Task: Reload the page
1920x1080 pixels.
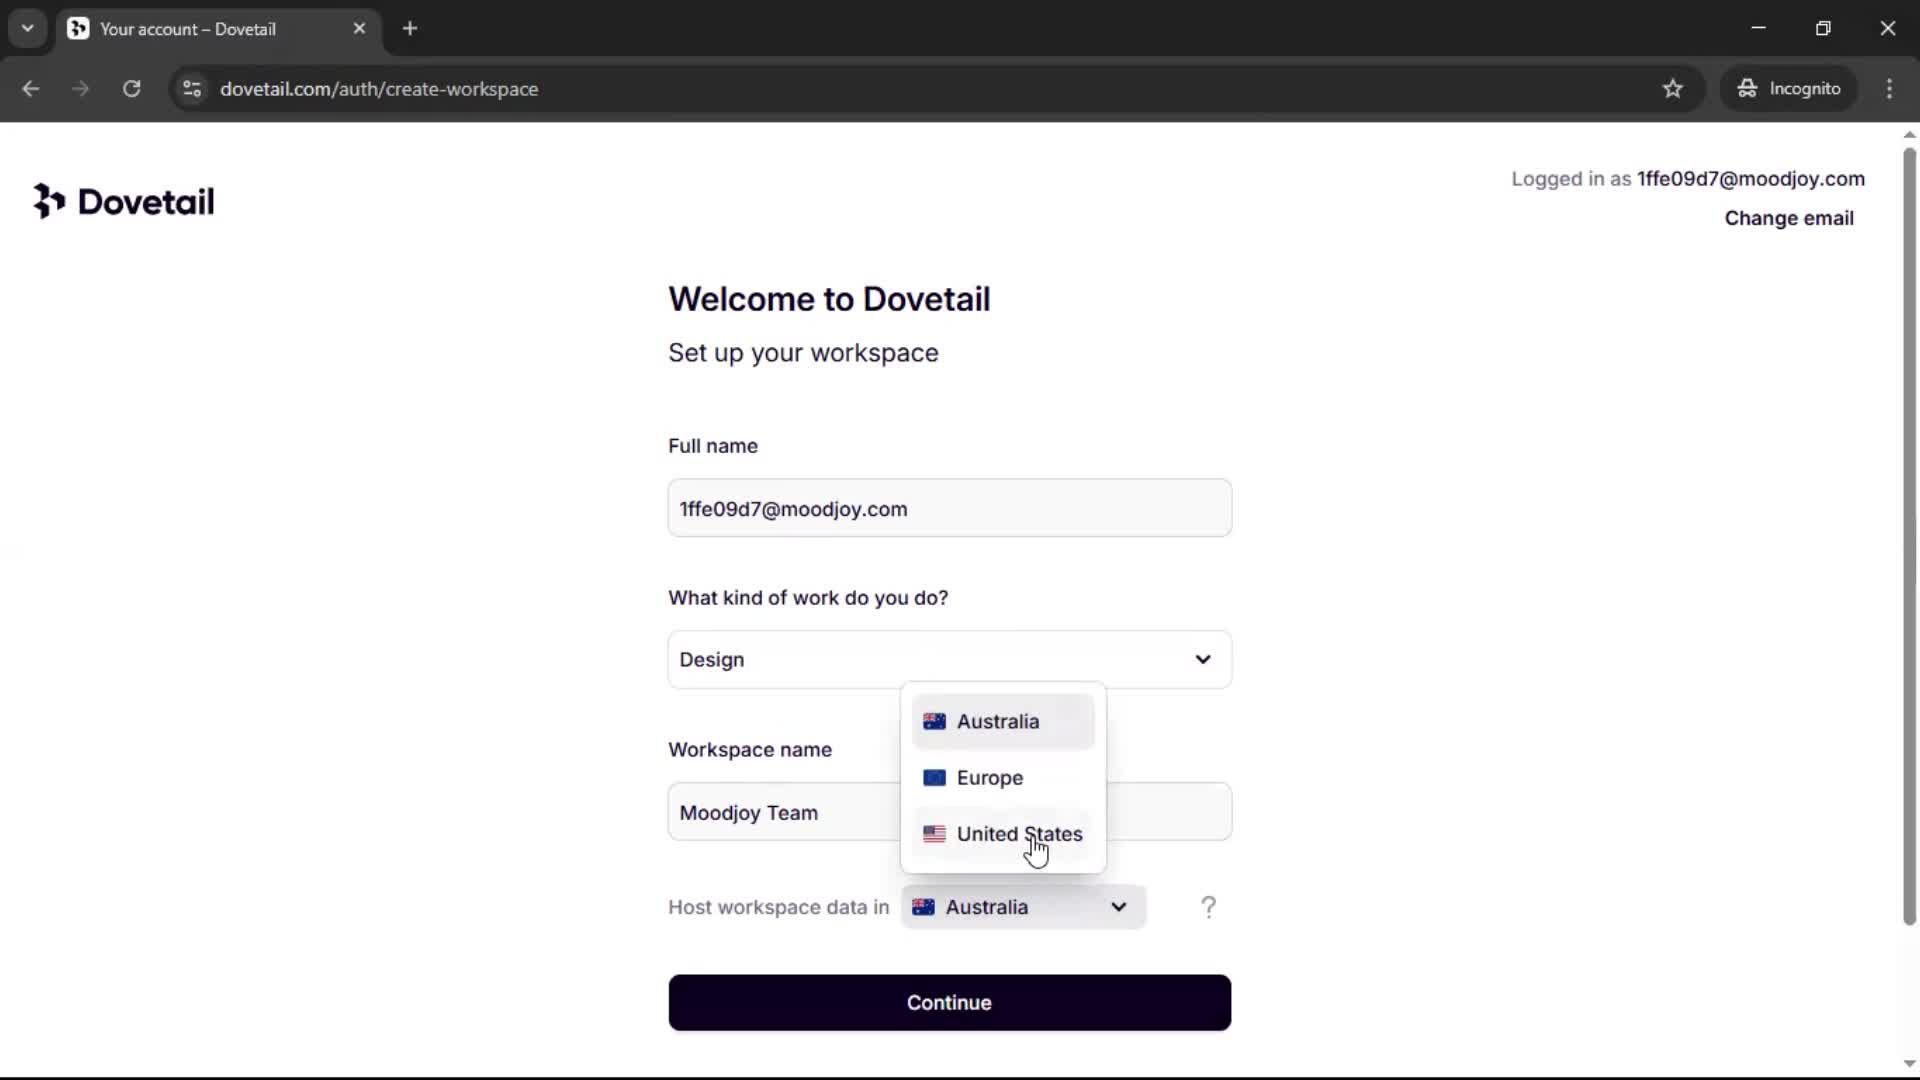Action: 131,89
